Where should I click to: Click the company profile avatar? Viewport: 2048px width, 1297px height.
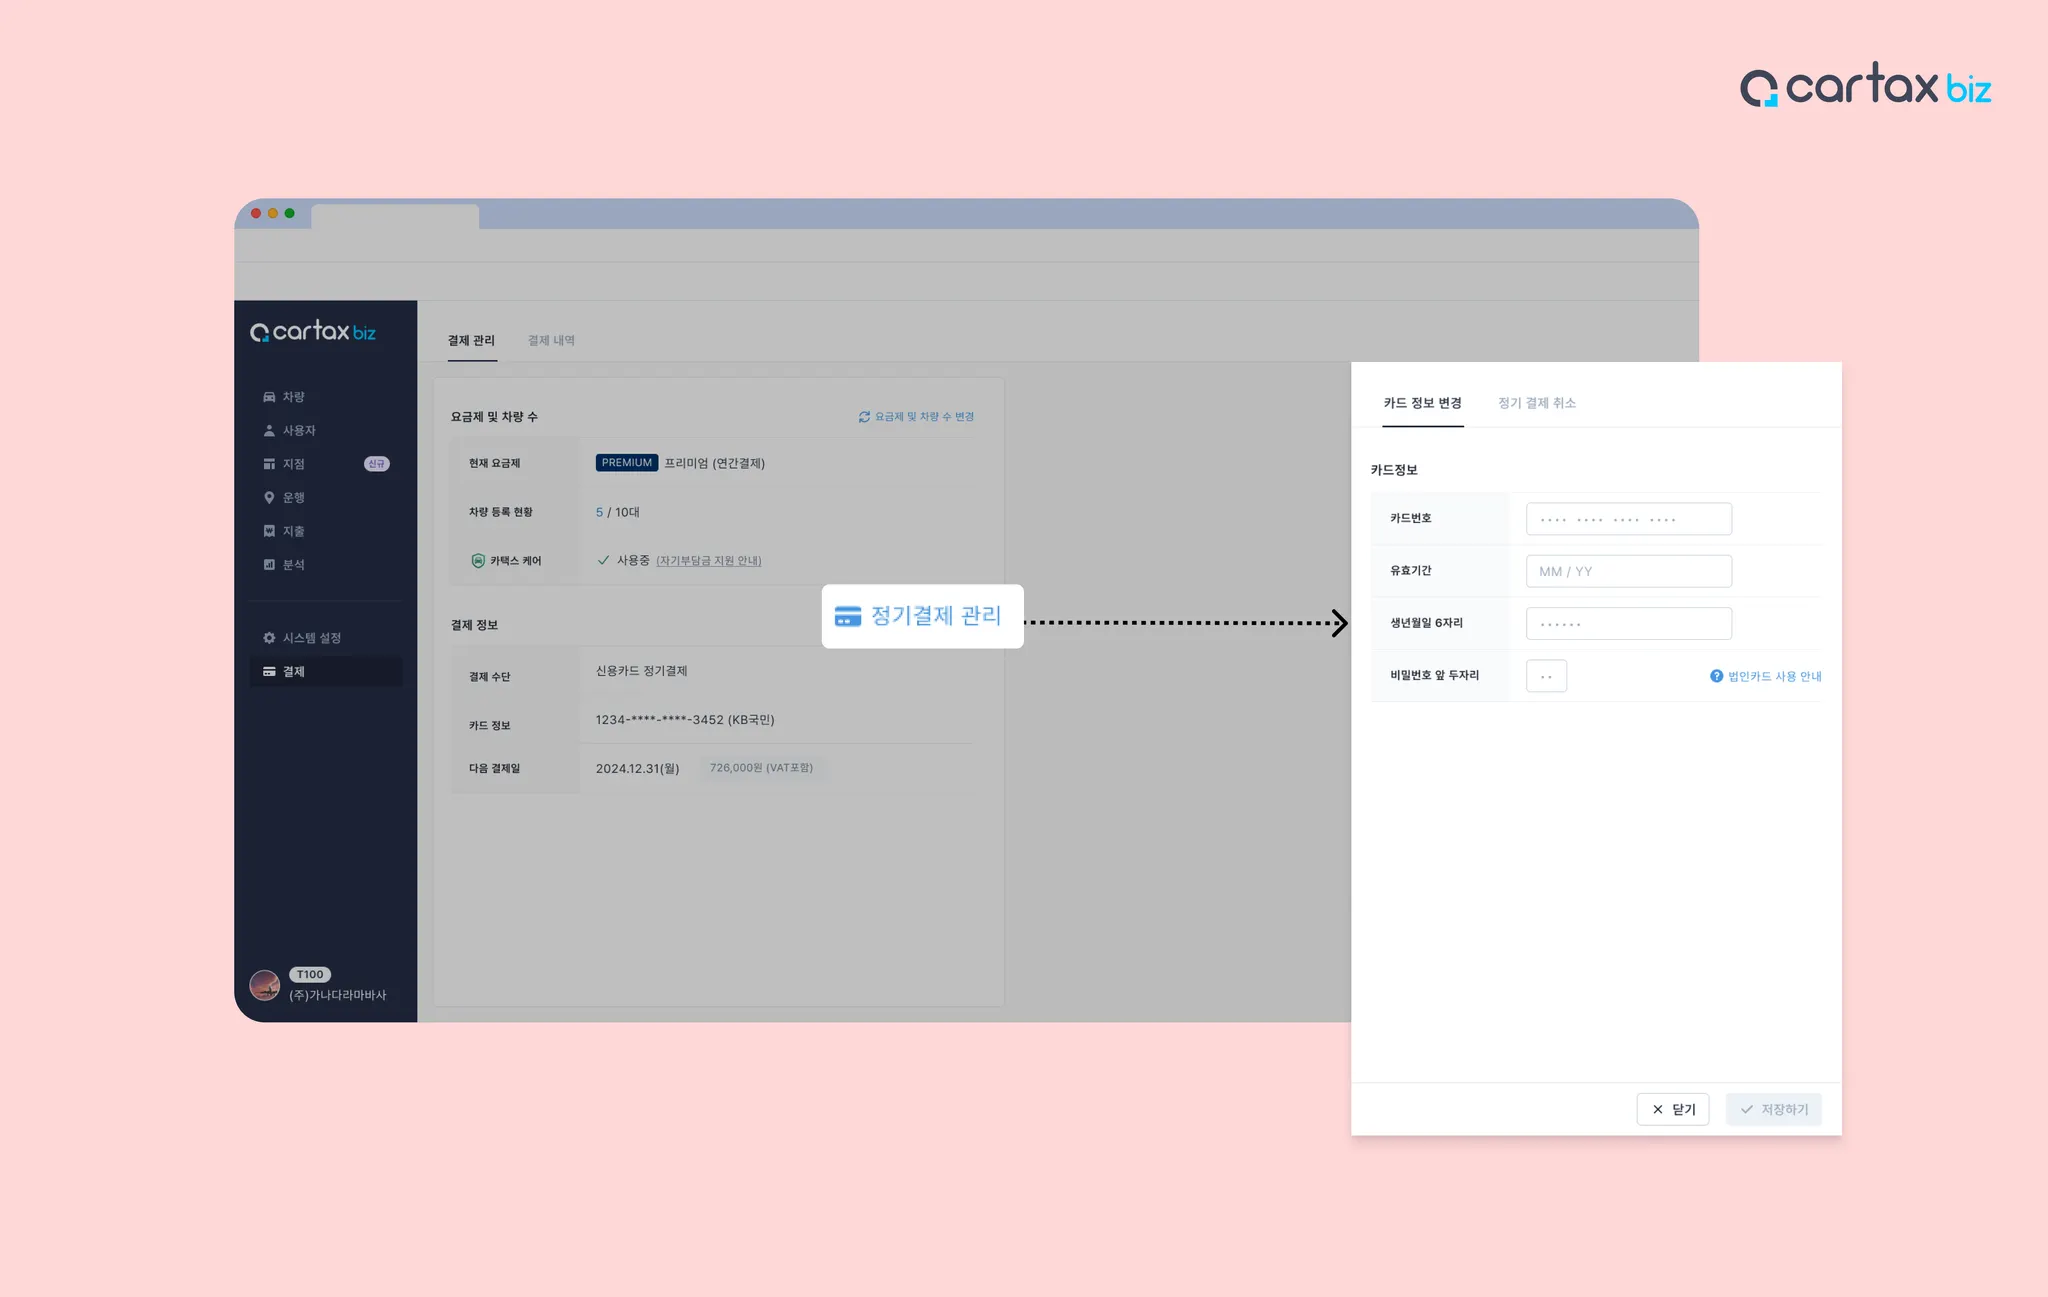pos(265,985)
